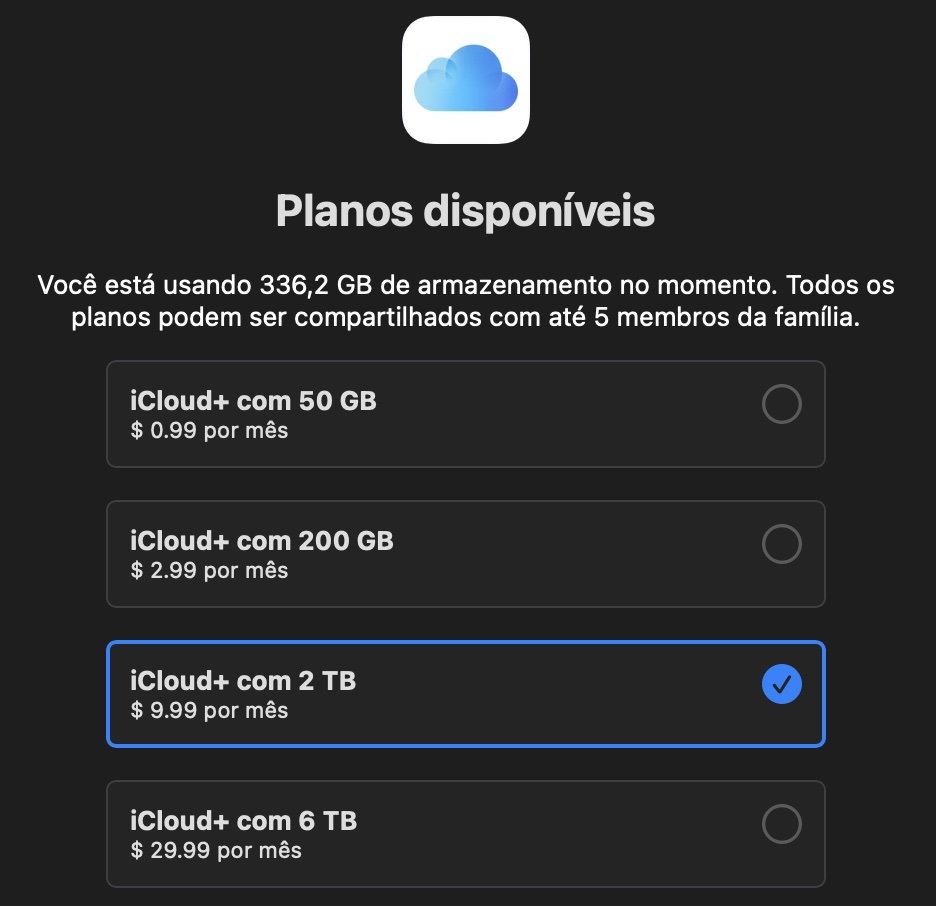The width and height of the screenshot is (936, 906).
Task: Select the 6 TB plan radio button
Action: click(x=782, y=824)
